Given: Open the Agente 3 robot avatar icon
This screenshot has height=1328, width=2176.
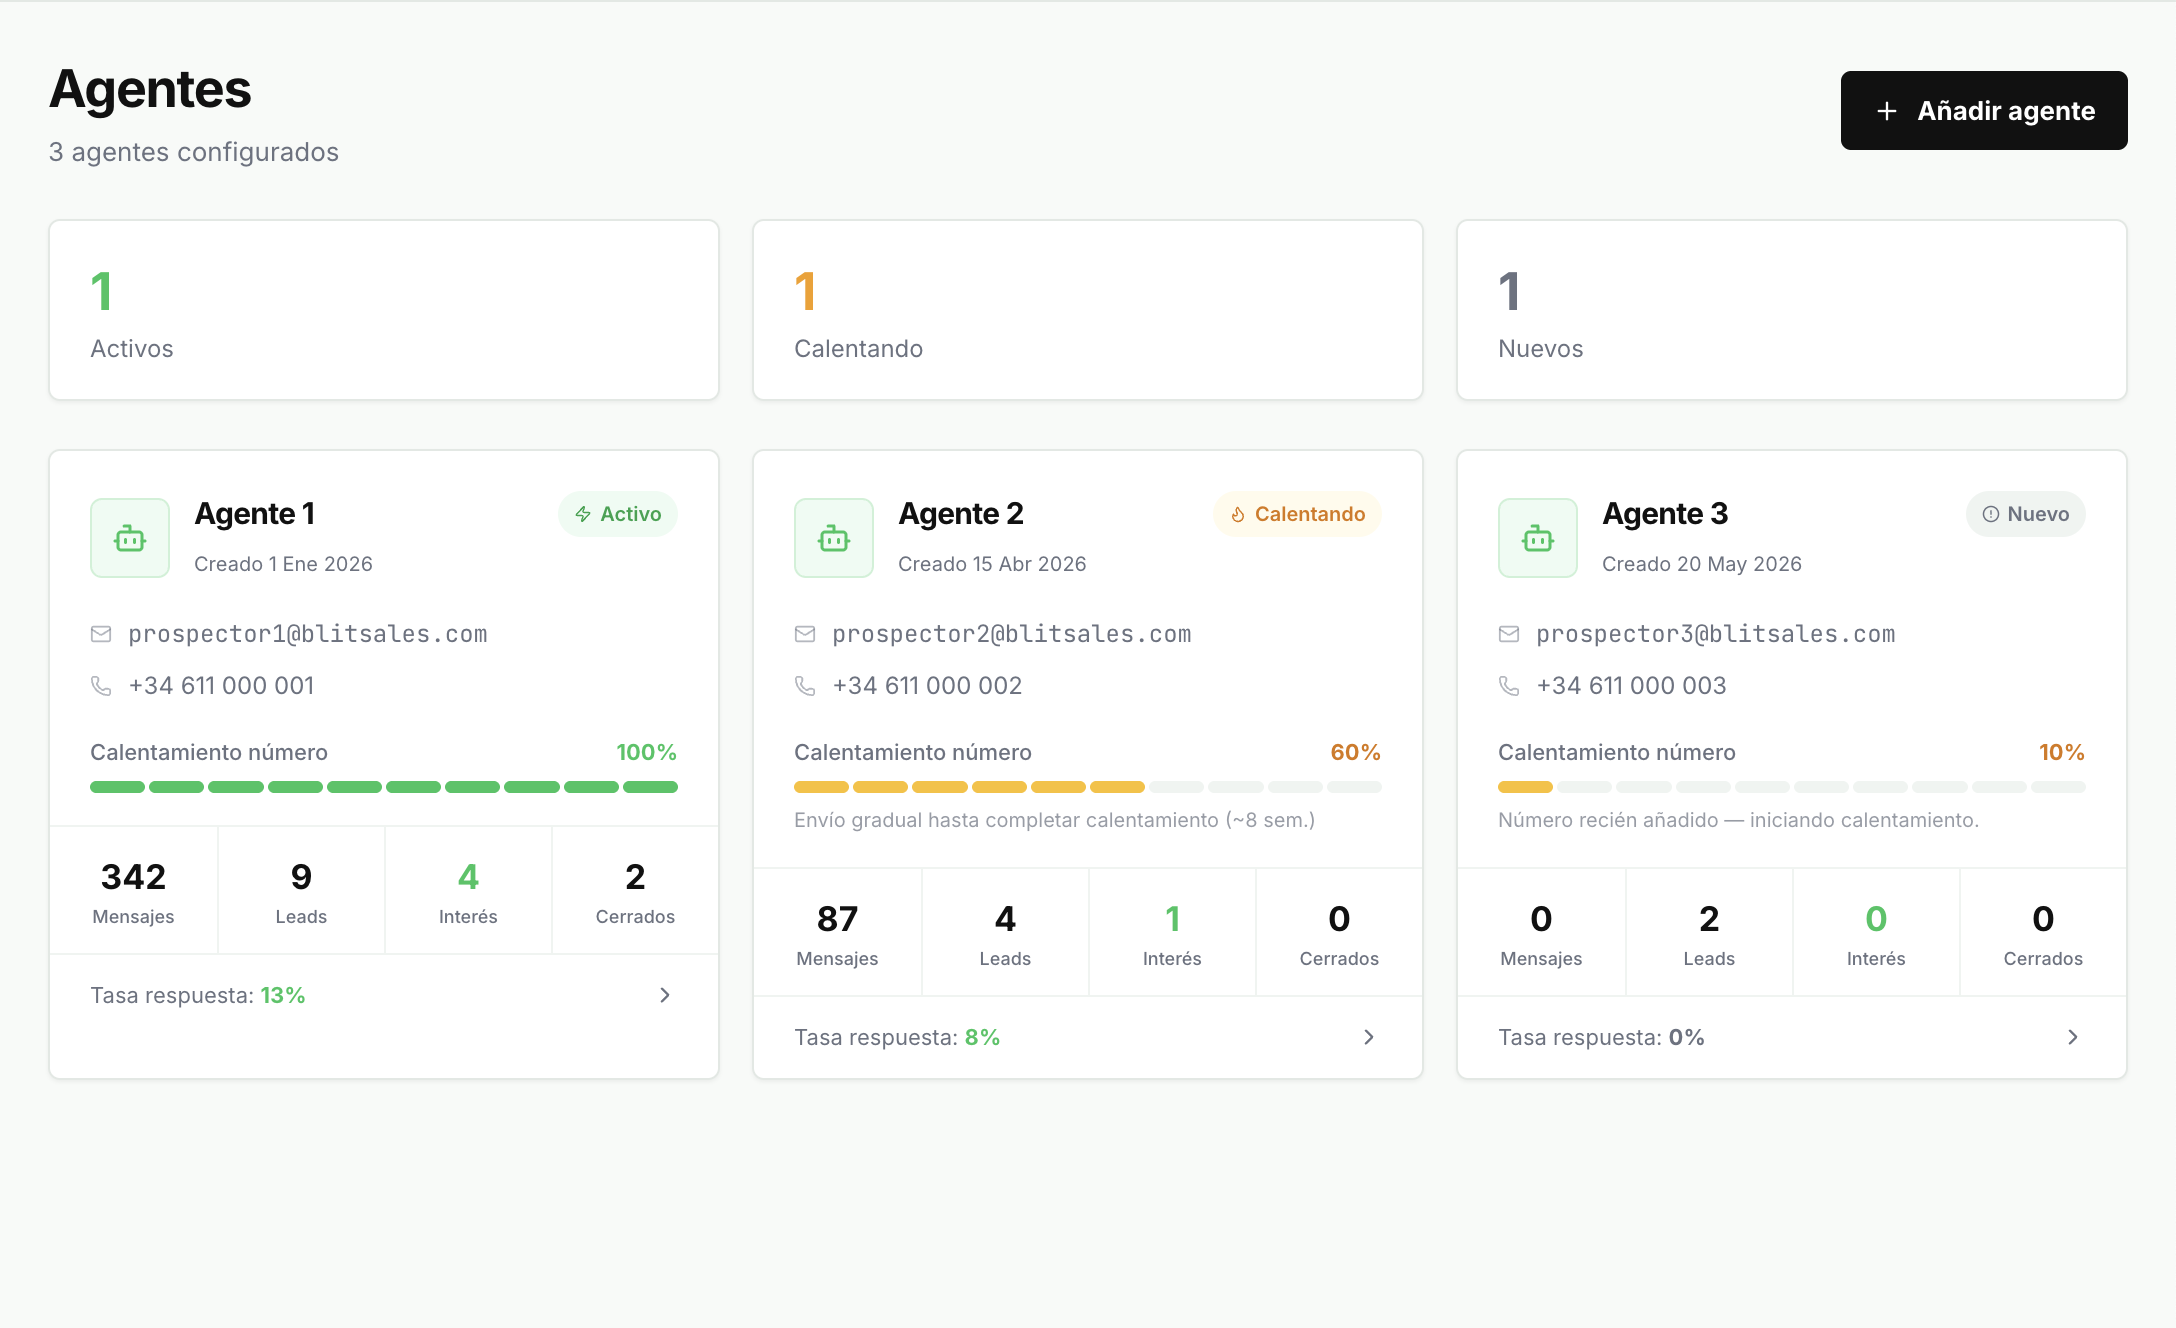Looking at the screenshot, I should (1538, 538).
